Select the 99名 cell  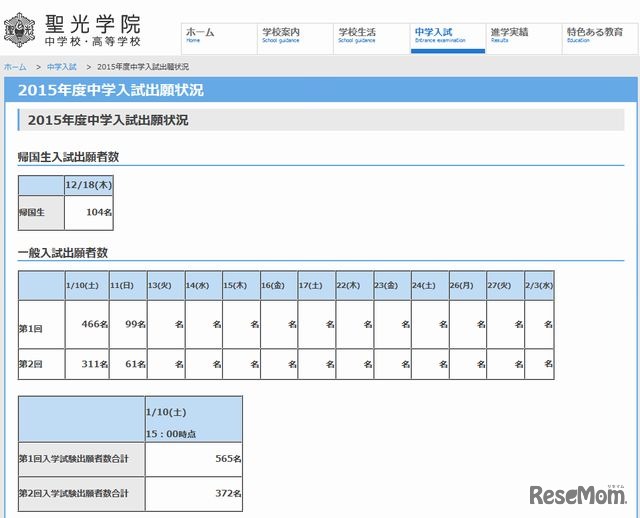pos(128,325)
